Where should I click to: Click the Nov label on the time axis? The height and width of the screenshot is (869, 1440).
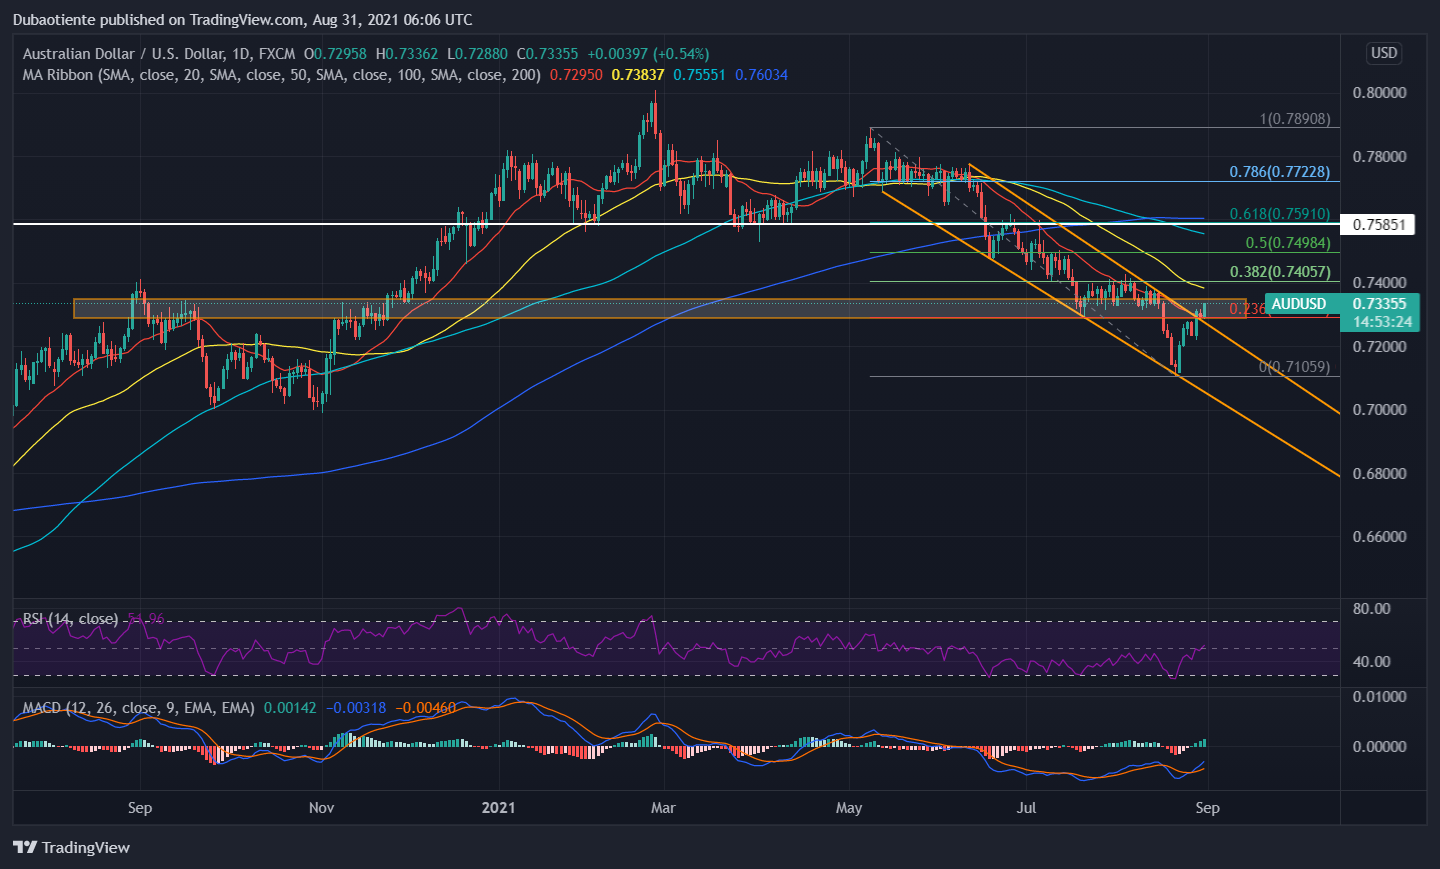tap(322, 808)
